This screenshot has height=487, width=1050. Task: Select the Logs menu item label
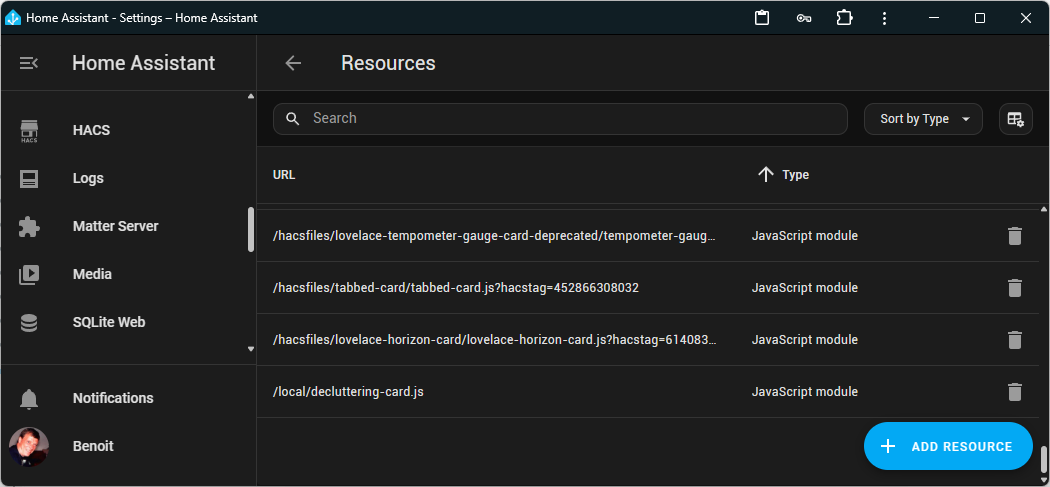coord(88,179)
